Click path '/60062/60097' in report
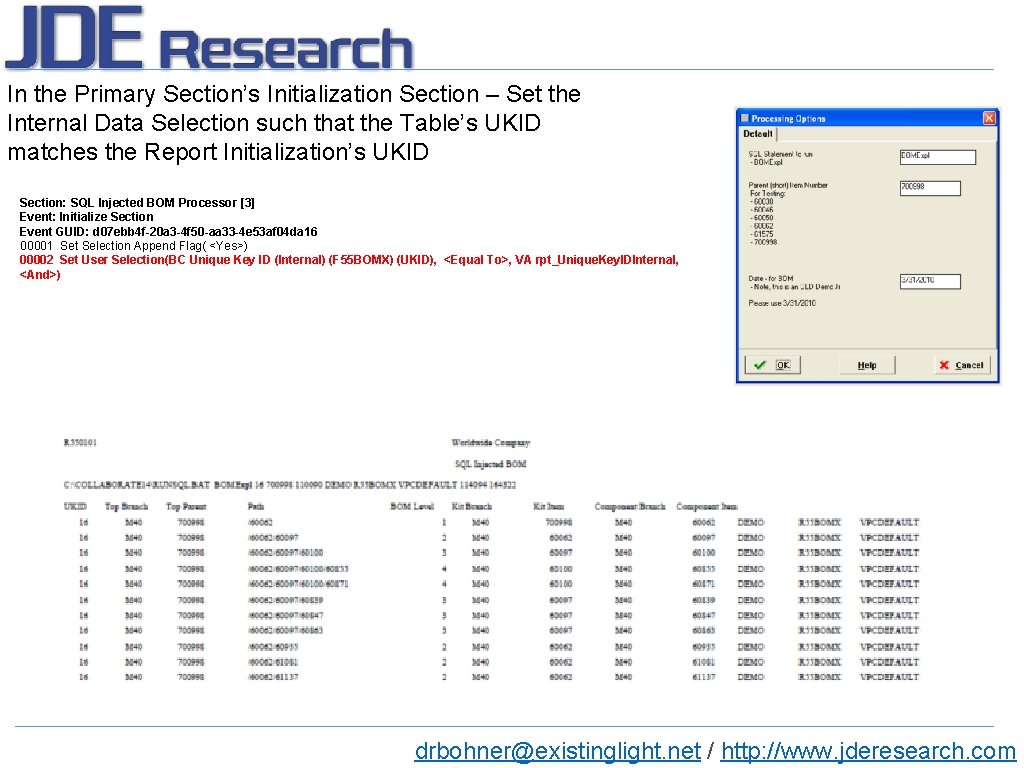 coord(273,537)
